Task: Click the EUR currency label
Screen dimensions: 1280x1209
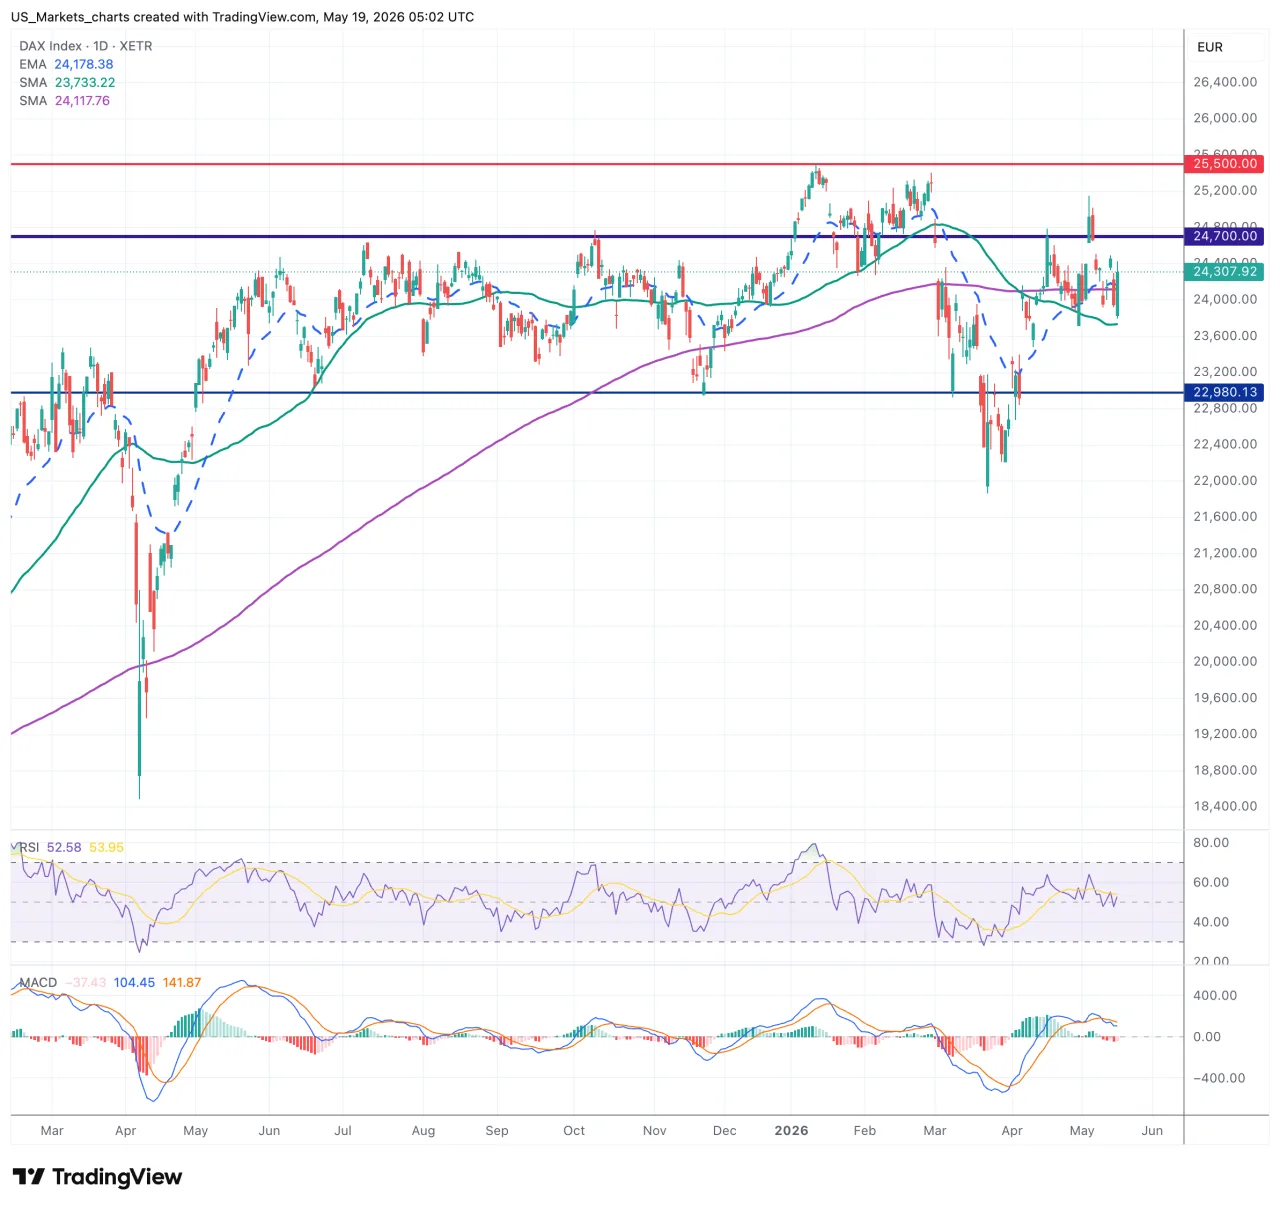Action: pyautogui.click(x=1209, y=47)
